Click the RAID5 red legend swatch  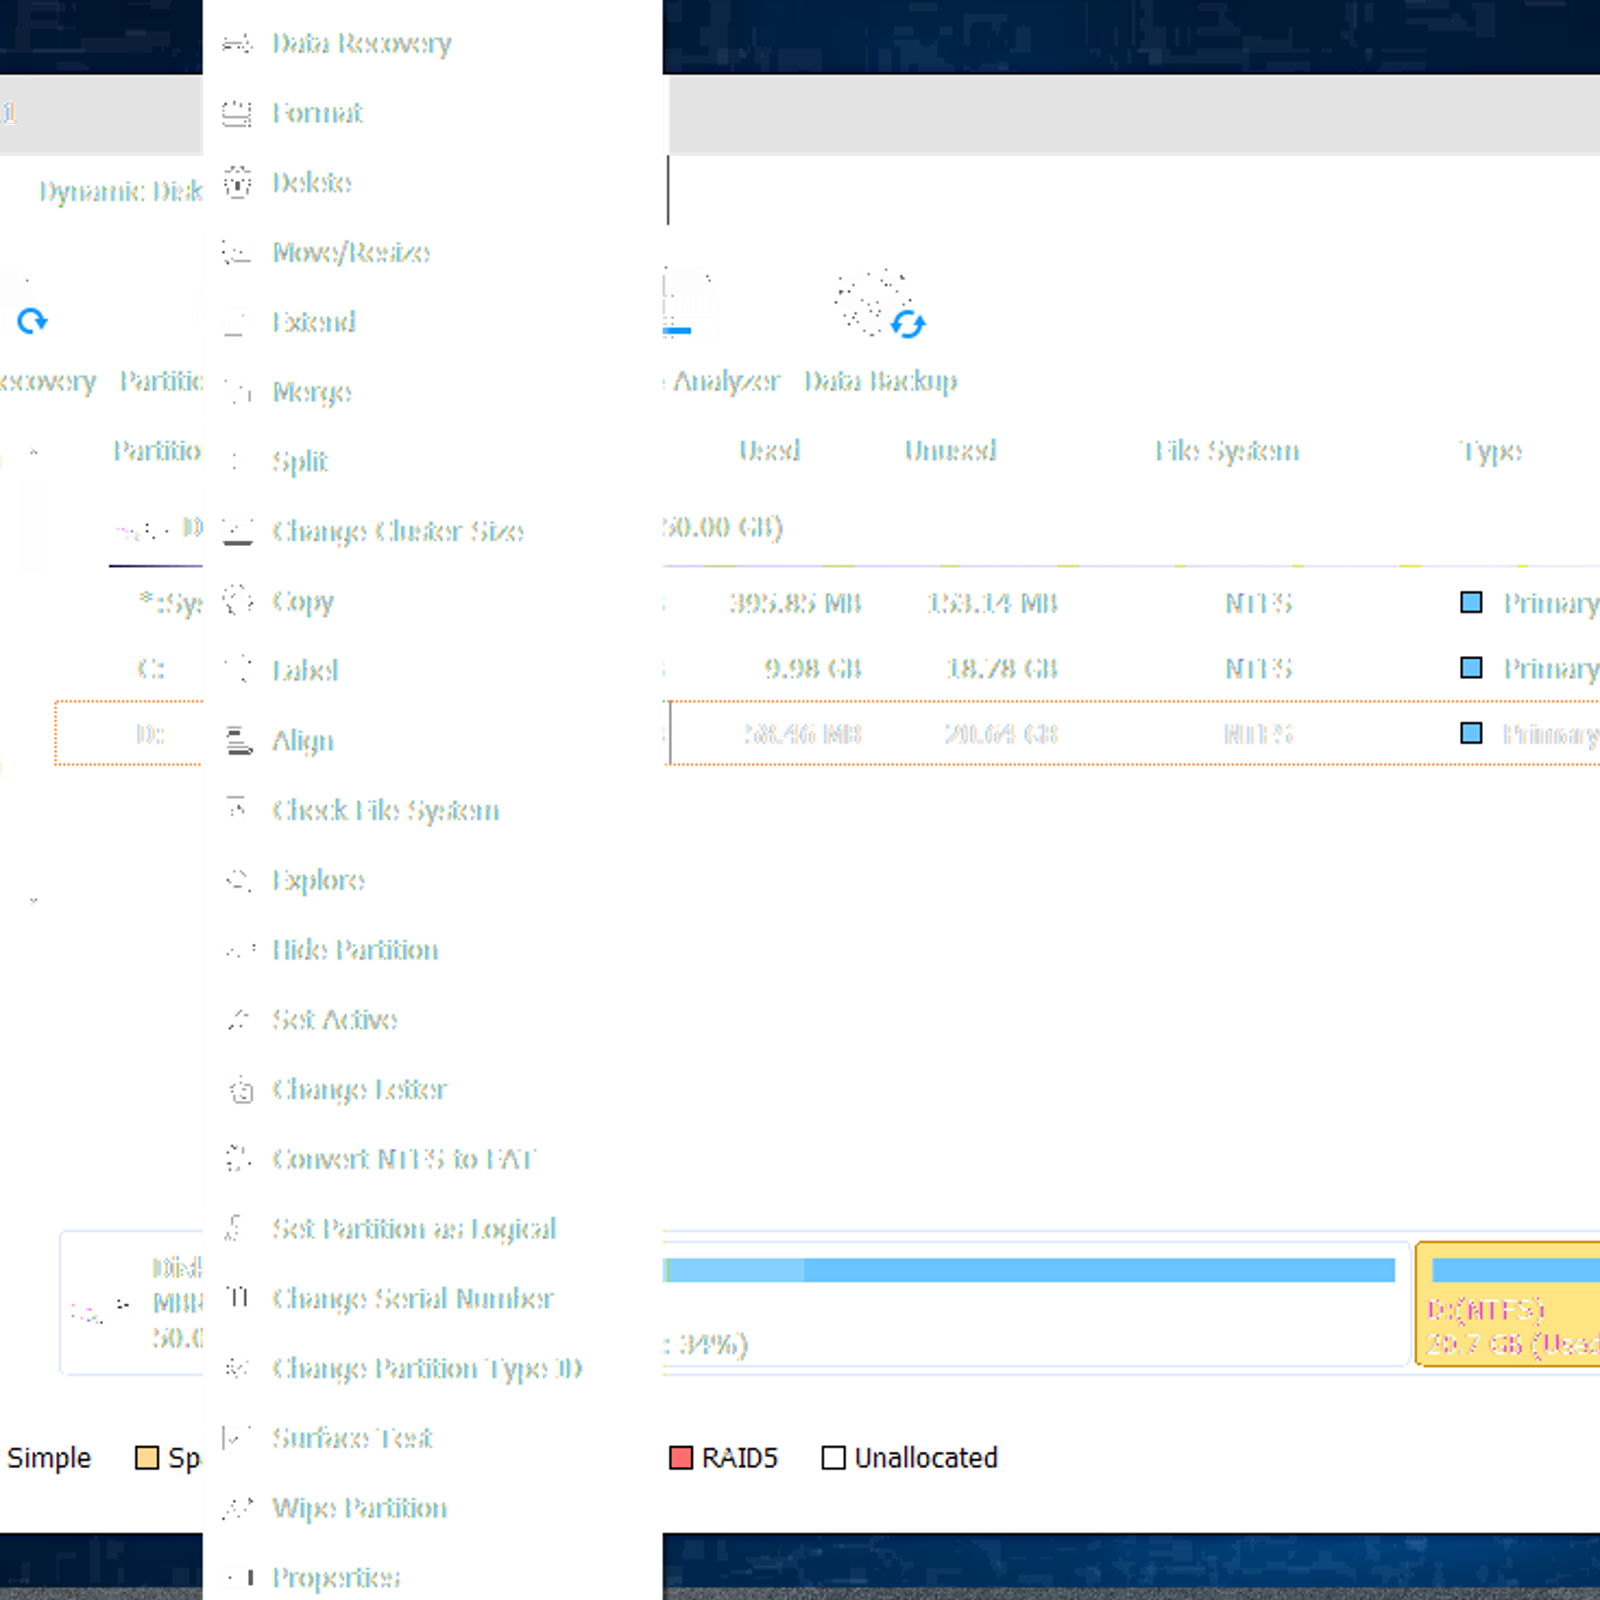[681, 1458]
